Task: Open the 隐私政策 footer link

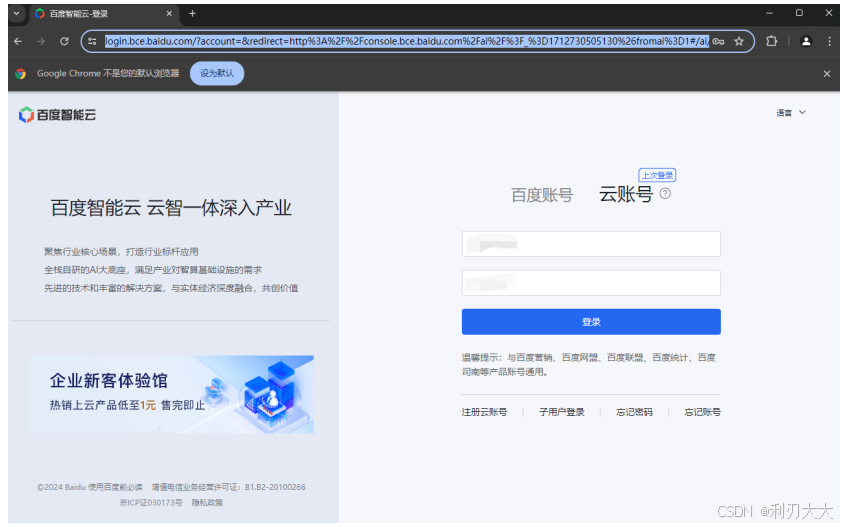Action: [x=207, y=503]
